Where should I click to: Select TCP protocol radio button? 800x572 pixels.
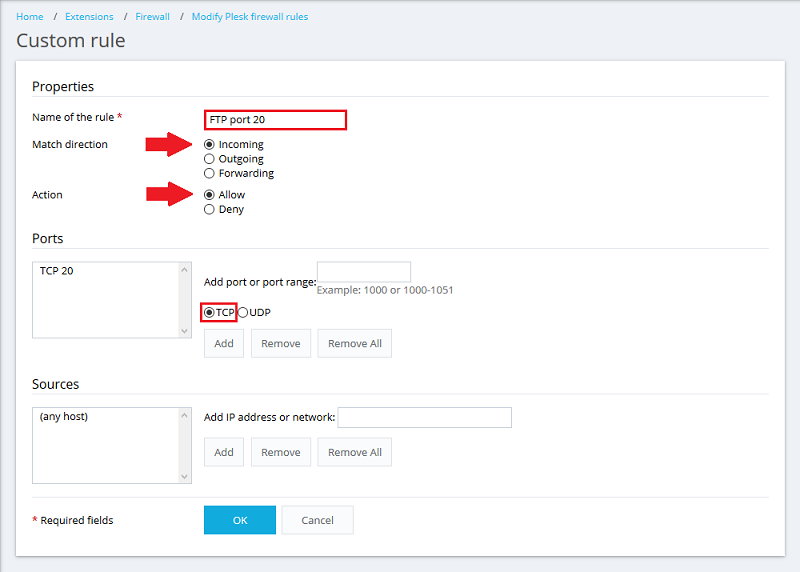(209, 312)
